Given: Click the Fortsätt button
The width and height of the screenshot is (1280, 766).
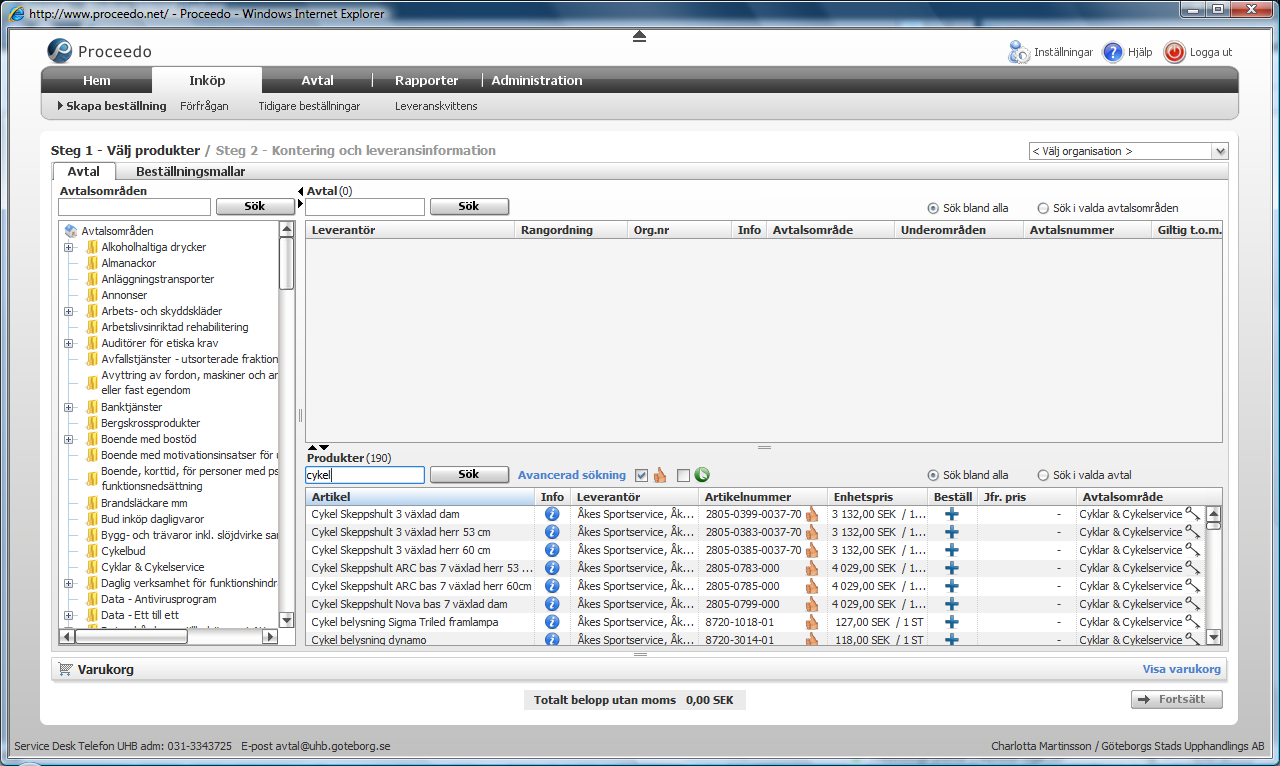Looking at the screenshot, I should point(1177,700).
